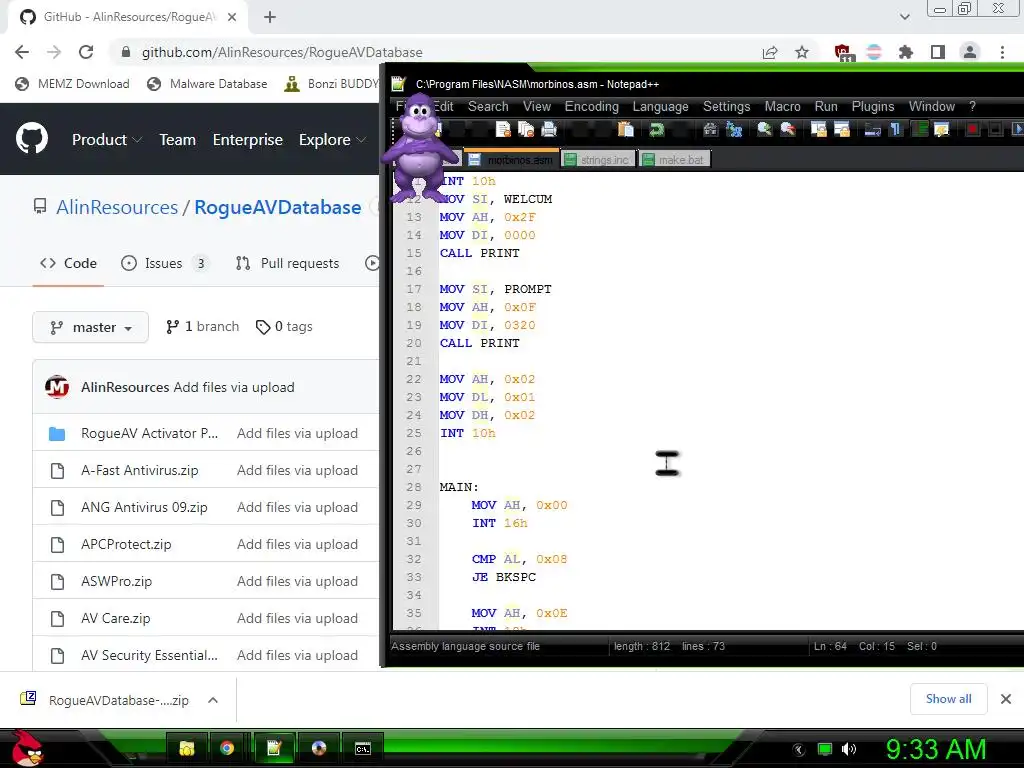Viewport: 1024px width, 768px height.
Task: Open the A-Fast Antivirus.zip file
Action: [x=140, y=470]
